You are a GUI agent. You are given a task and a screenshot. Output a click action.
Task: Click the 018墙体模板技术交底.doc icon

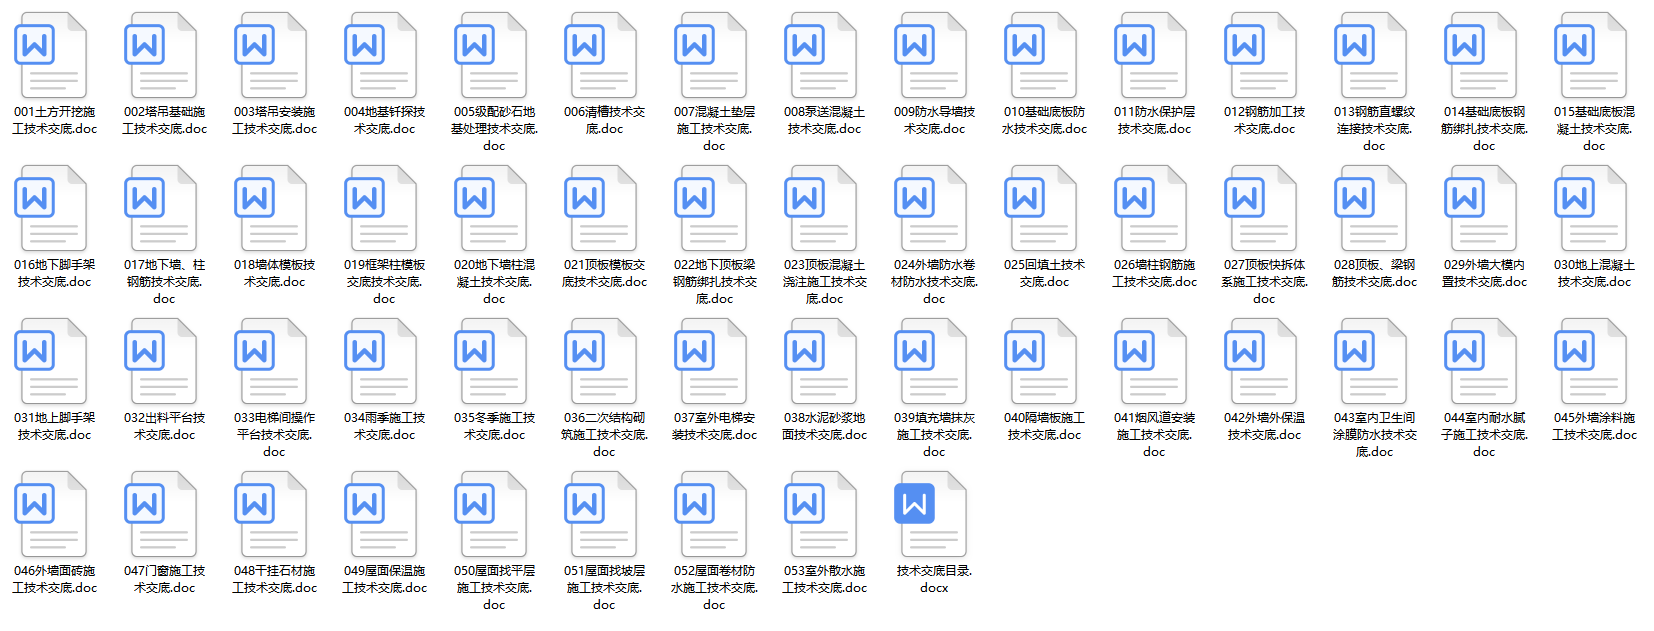point(270,208)
